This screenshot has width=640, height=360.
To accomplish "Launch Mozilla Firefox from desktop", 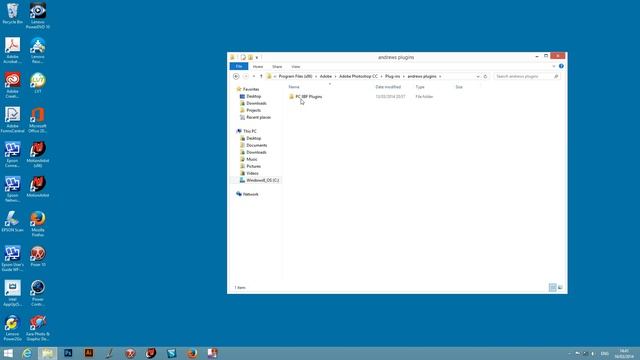I will (x=38, y=224).
